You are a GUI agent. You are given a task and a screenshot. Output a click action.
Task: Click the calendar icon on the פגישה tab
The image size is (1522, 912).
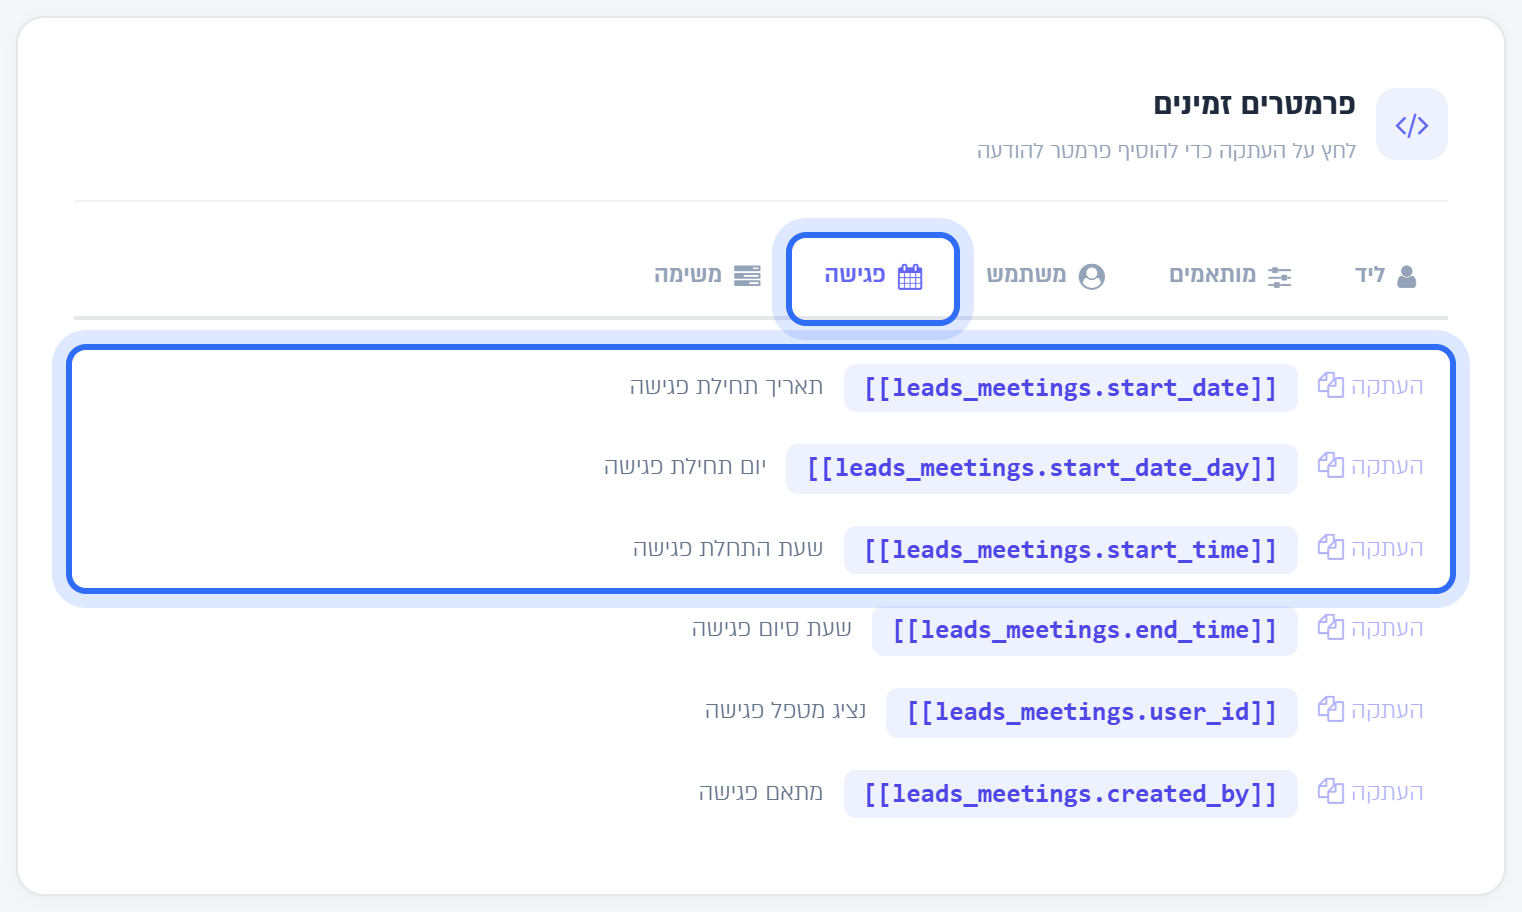click(x=910, y=276)
